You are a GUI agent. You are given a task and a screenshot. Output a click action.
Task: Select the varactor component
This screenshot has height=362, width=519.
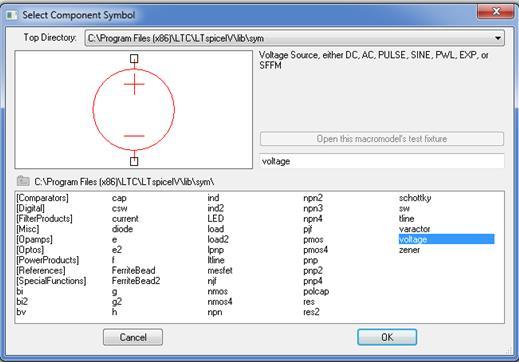click(415, 229)
